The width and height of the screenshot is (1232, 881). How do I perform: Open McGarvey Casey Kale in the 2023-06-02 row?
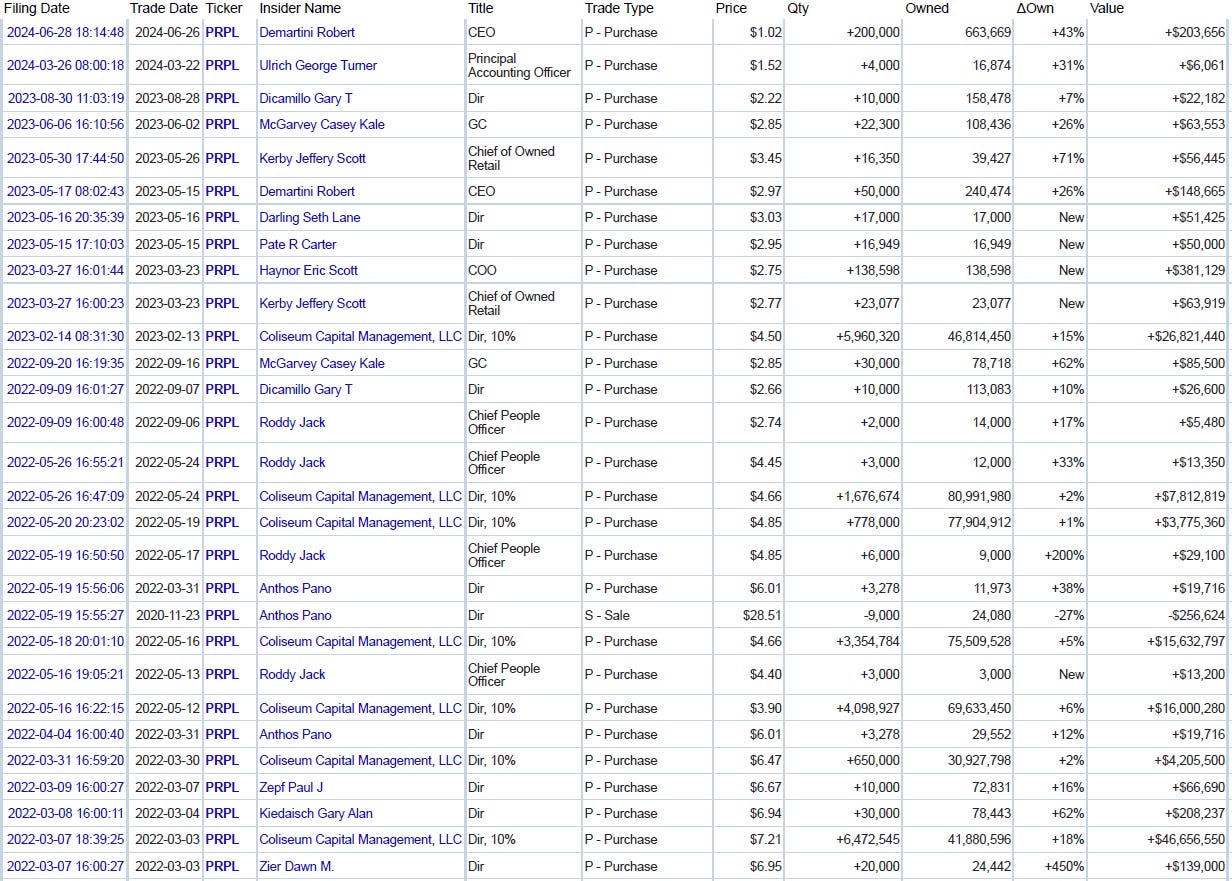pyautogui.click(x=322, y=124)
